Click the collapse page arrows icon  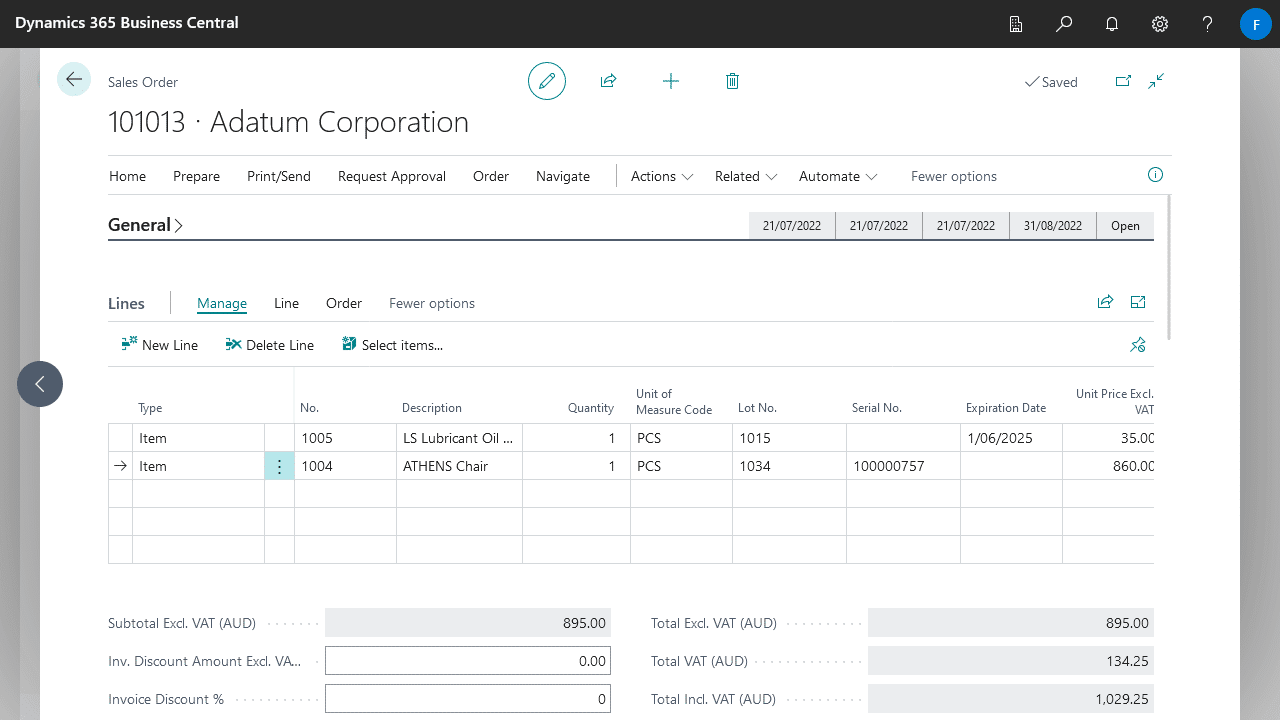[1156, 81]
